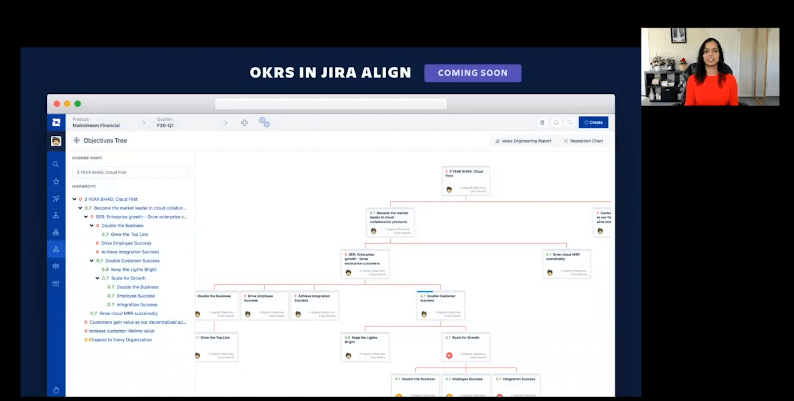Screen dimensions: 794x401
Task: Click the search icon in left sidebar
Action: click(56, 163)
